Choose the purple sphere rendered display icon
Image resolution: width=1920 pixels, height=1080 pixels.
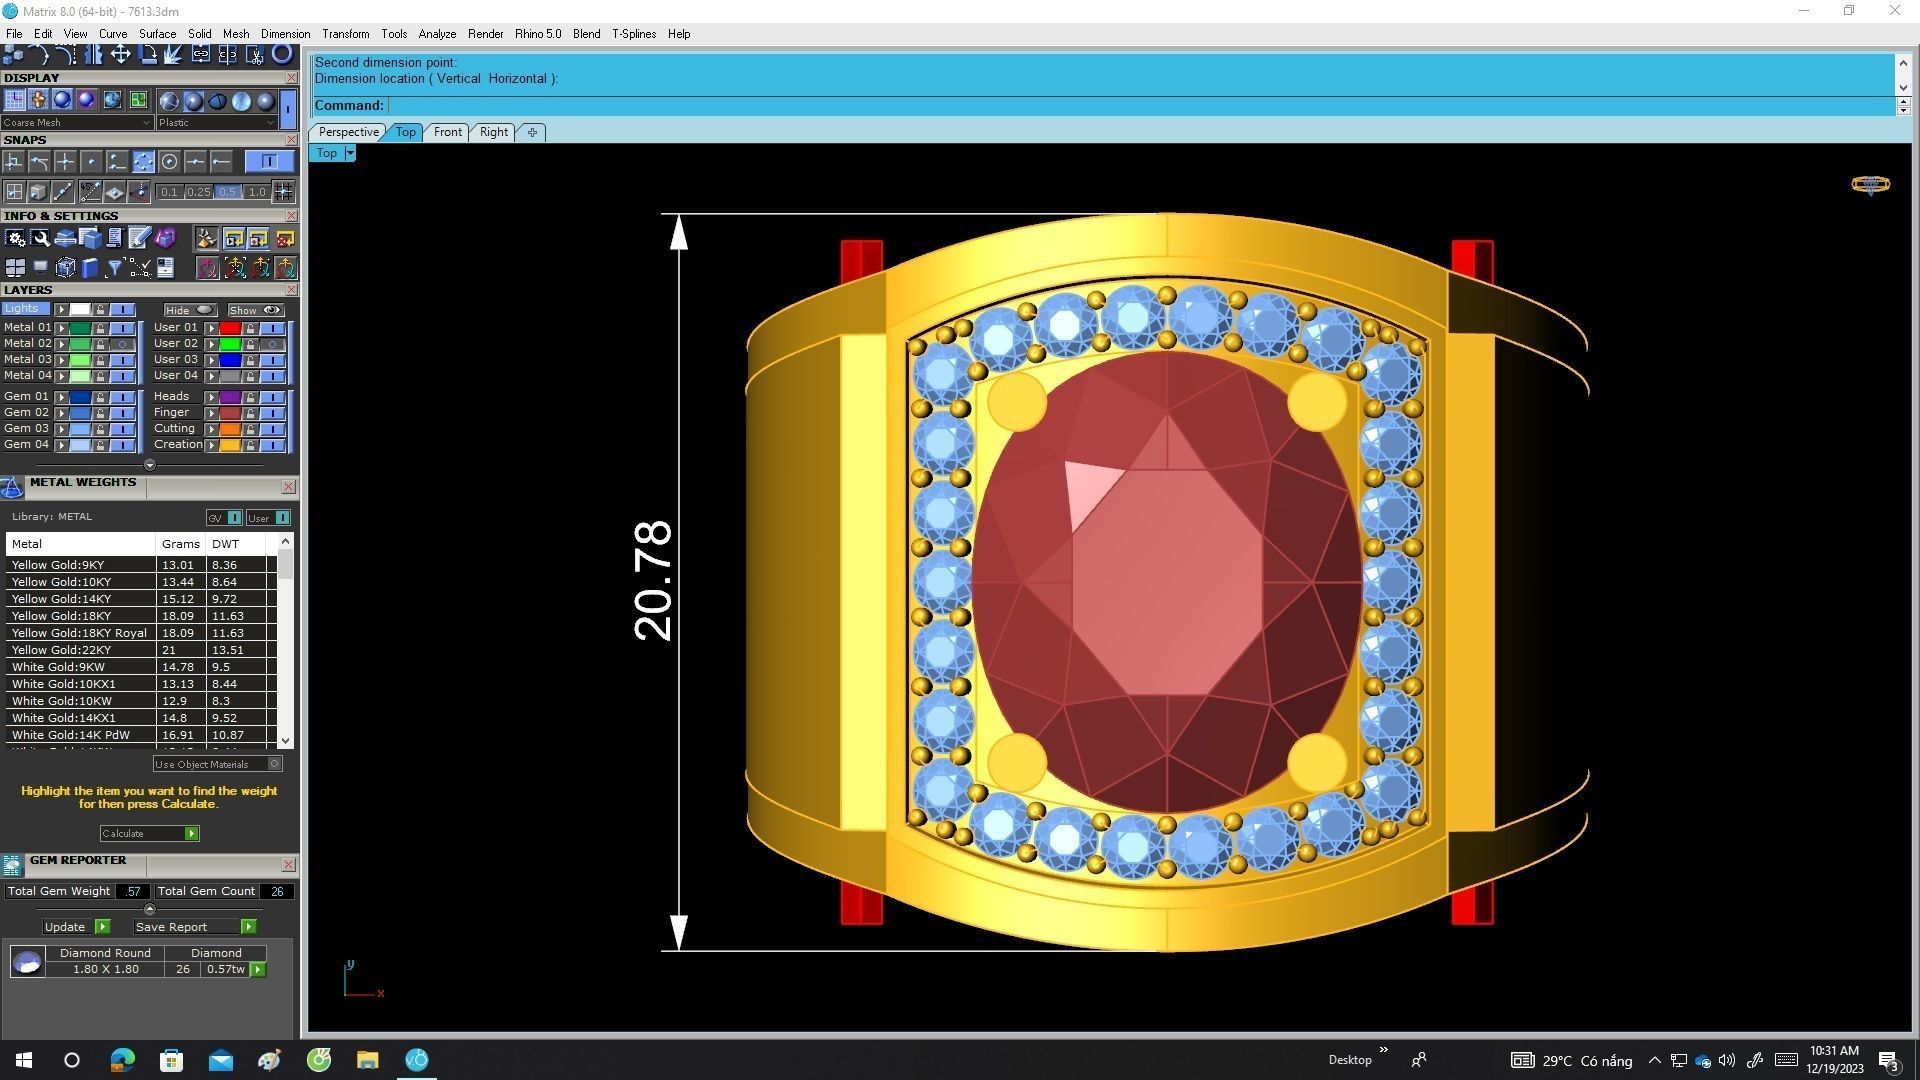87,100
